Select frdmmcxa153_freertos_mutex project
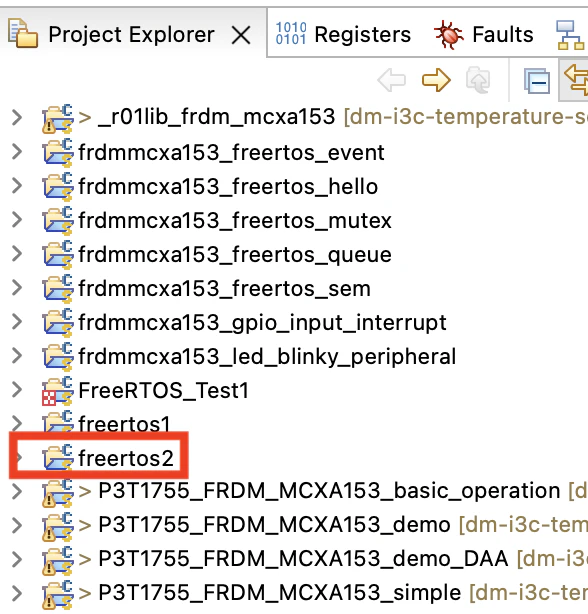This screenshot has width=588, height=614. point(235,220)
